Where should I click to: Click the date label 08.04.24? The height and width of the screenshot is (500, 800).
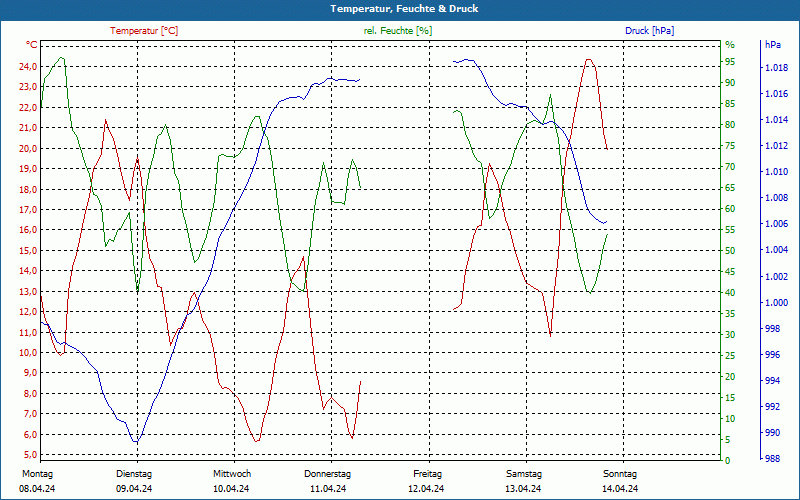pyautogui.click(x=37, y=489)
